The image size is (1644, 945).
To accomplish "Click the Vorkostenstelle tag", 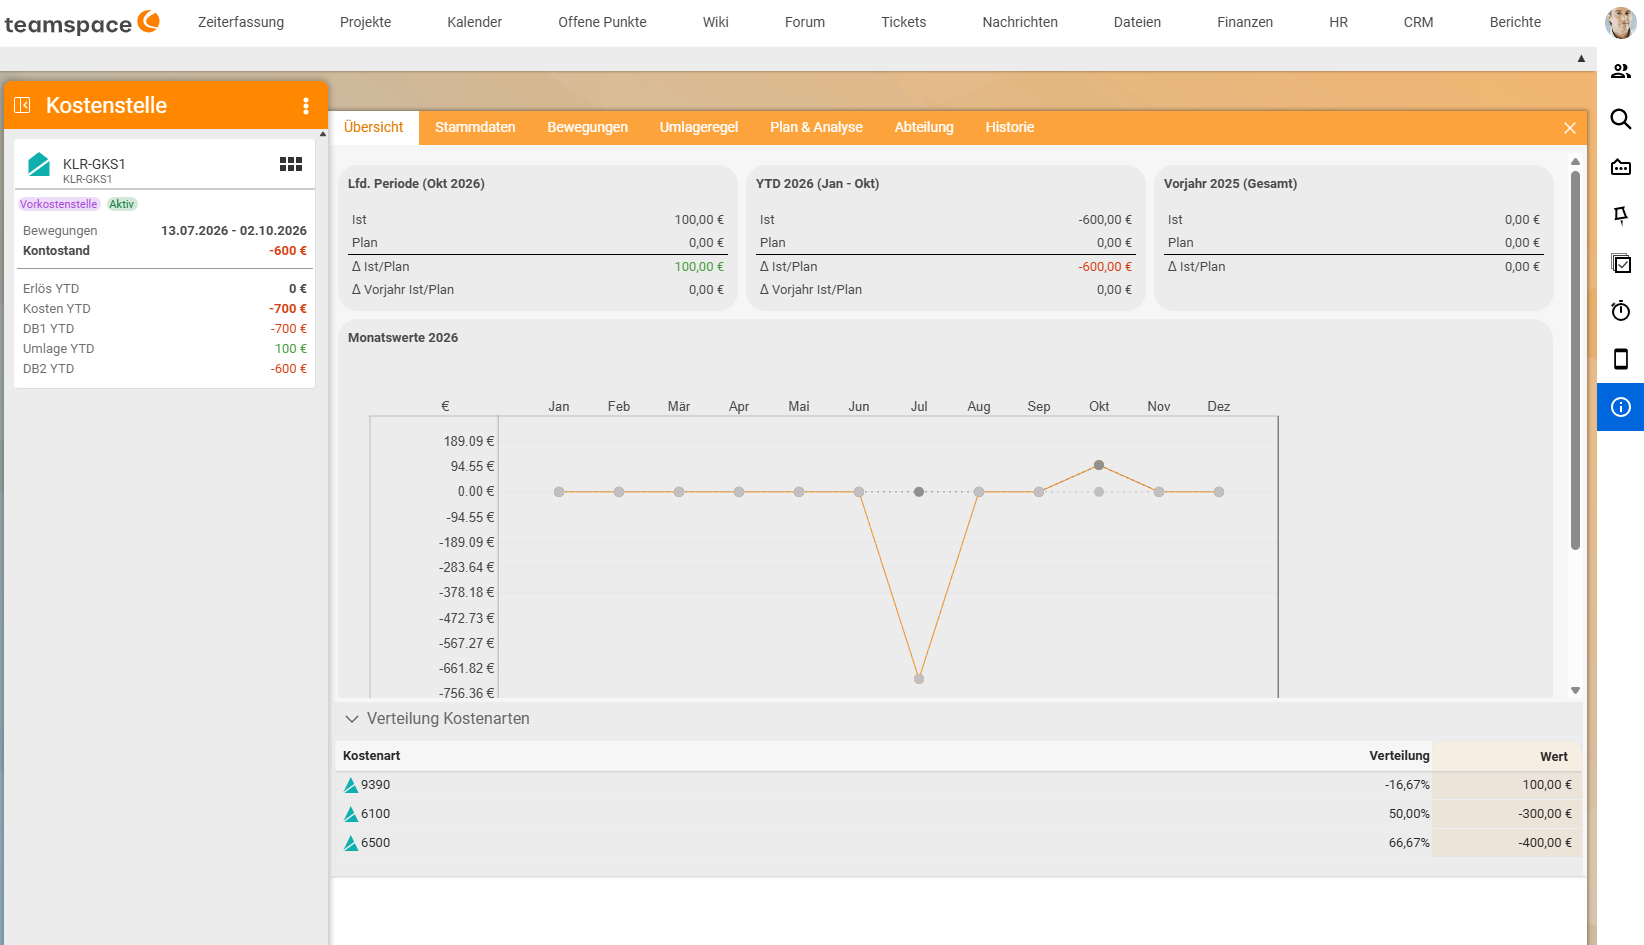I will (x=59, y=204).
